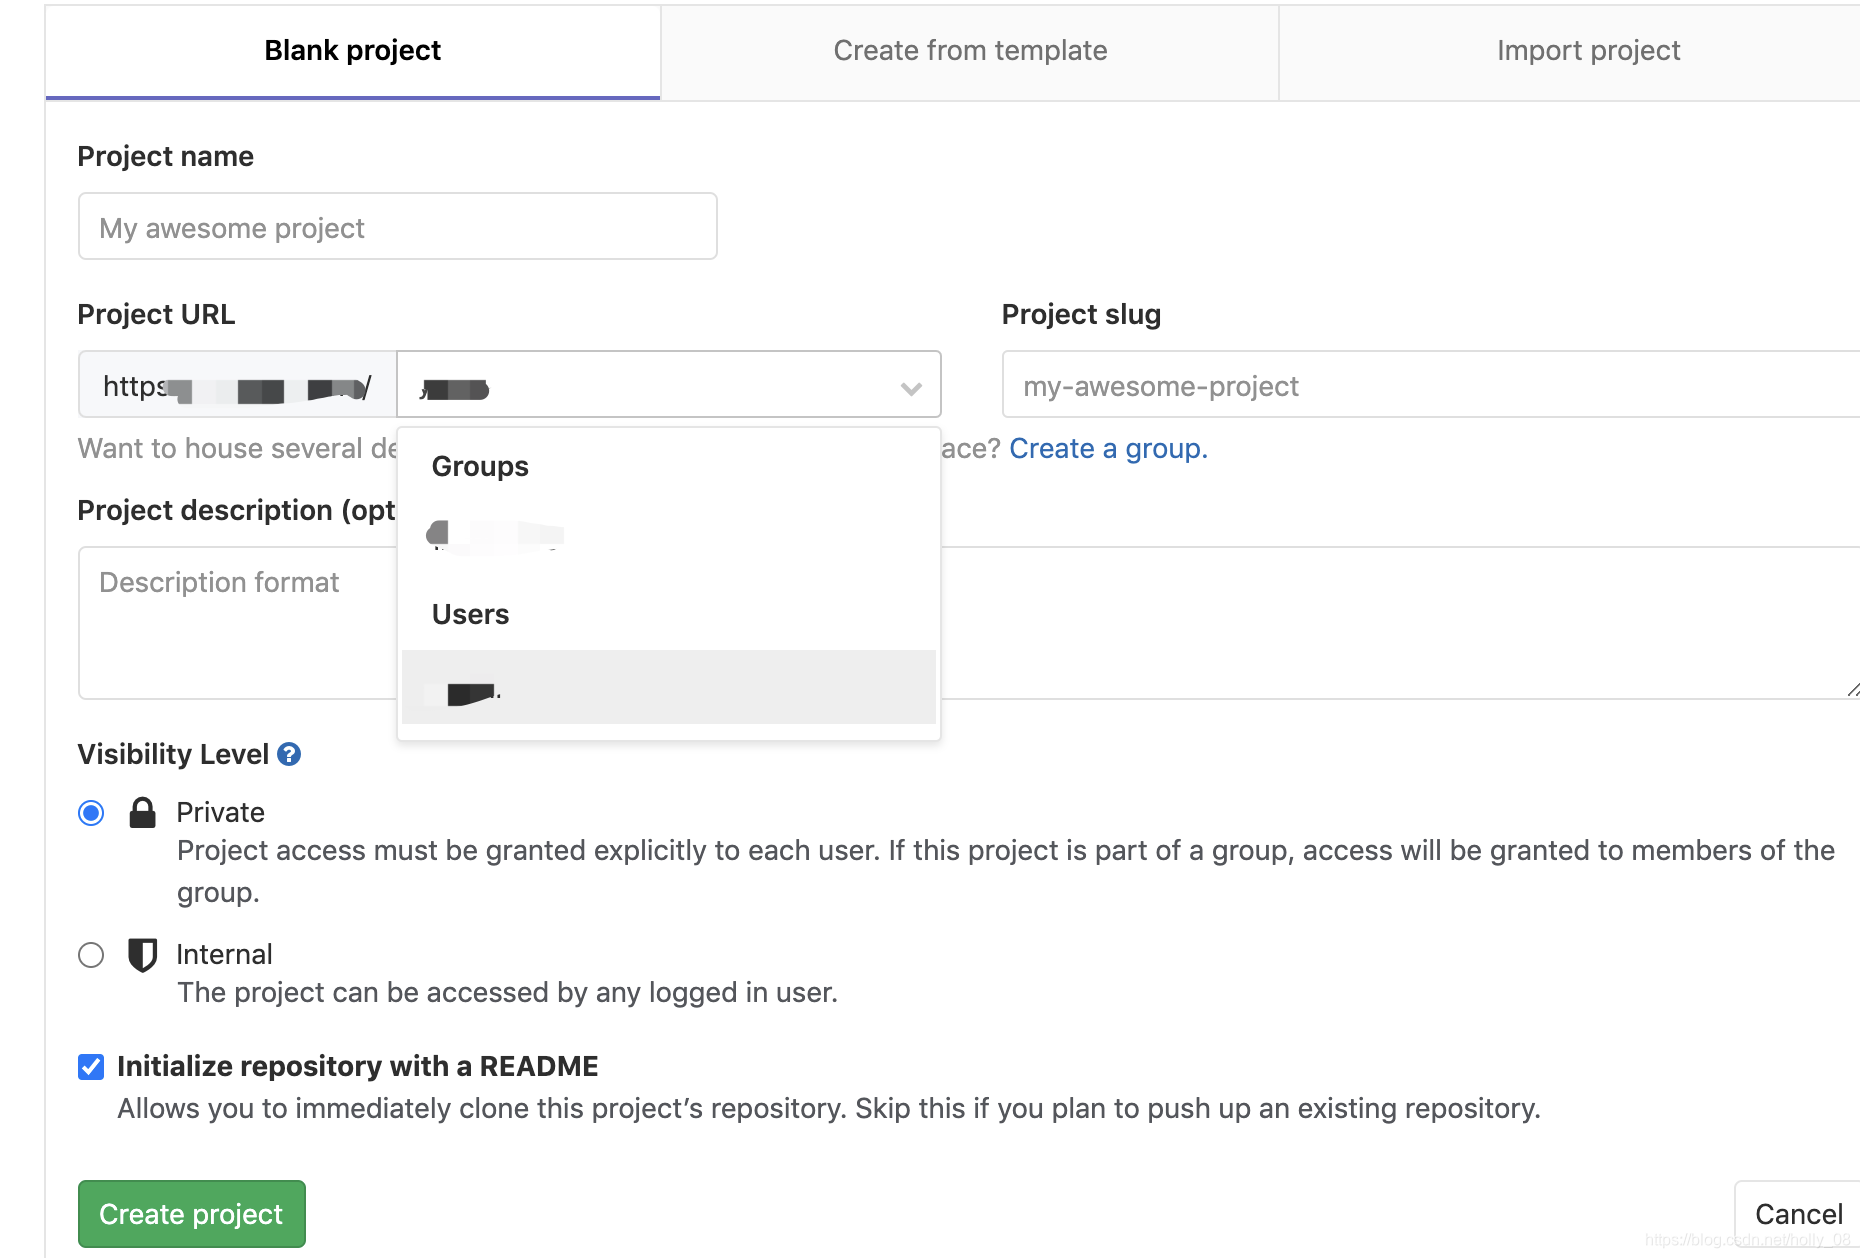Follow the Create a group link
The image size is (1860, 1258).
1108,449
